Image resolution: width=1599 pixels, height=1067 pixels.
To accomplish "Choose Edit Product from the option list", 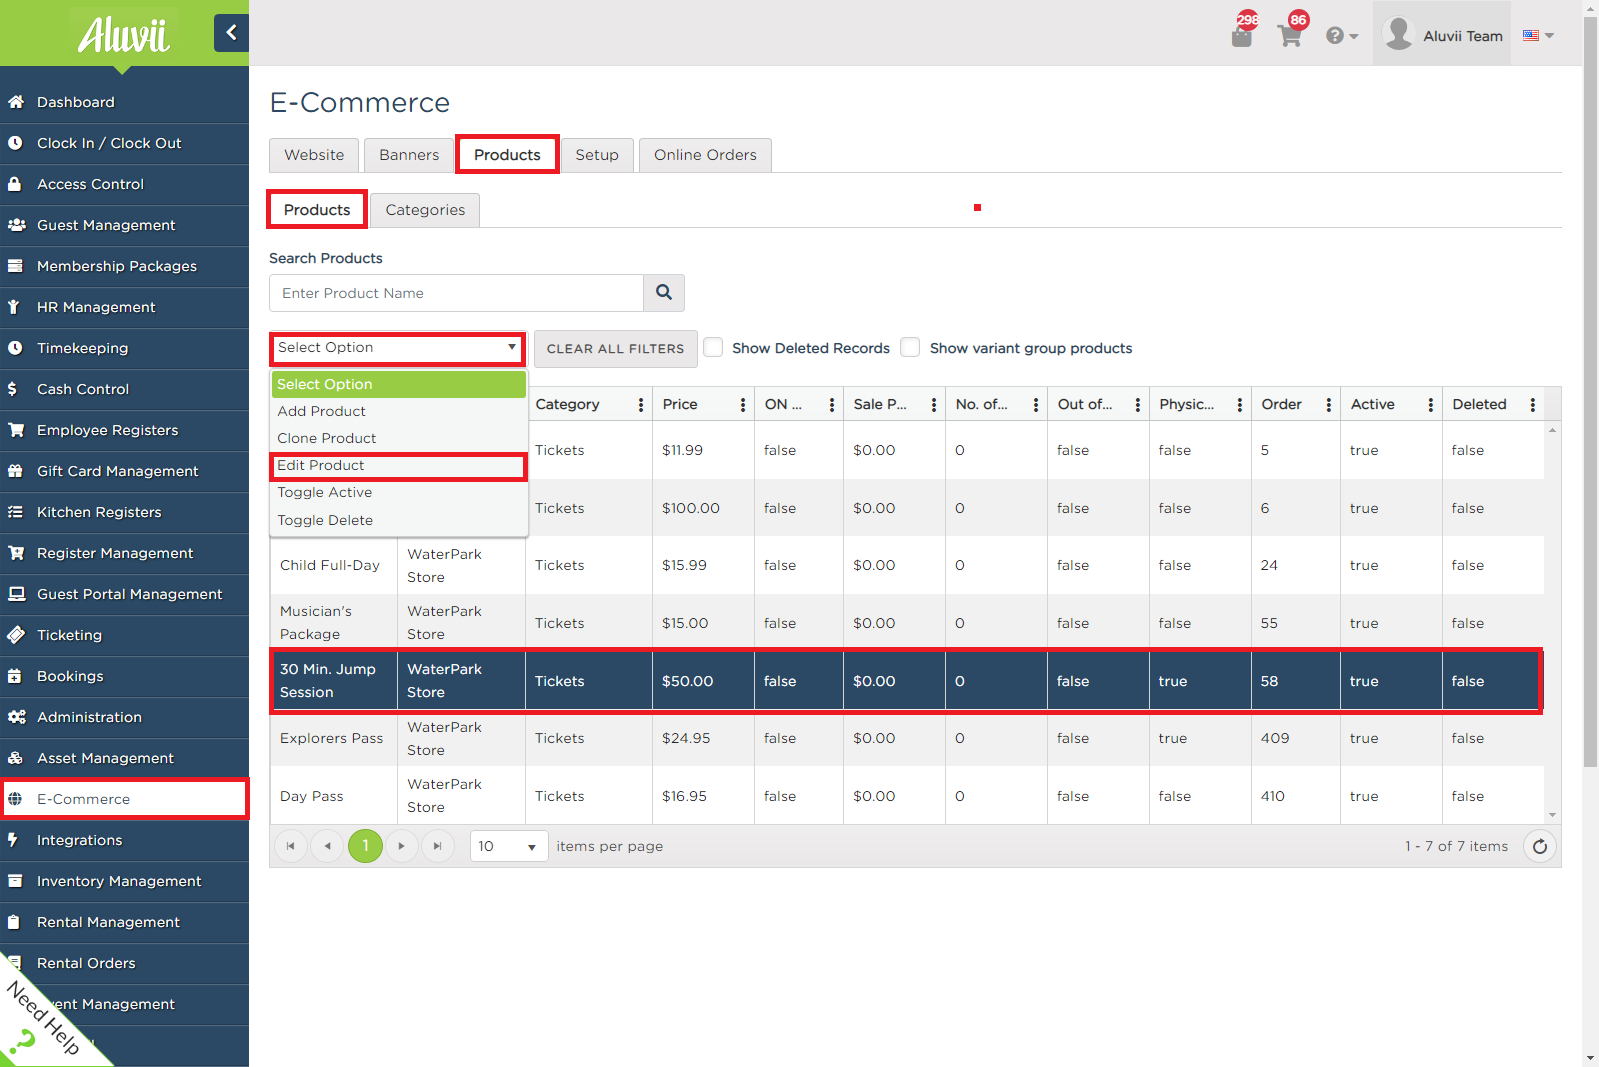I will (x=399, y=466).
